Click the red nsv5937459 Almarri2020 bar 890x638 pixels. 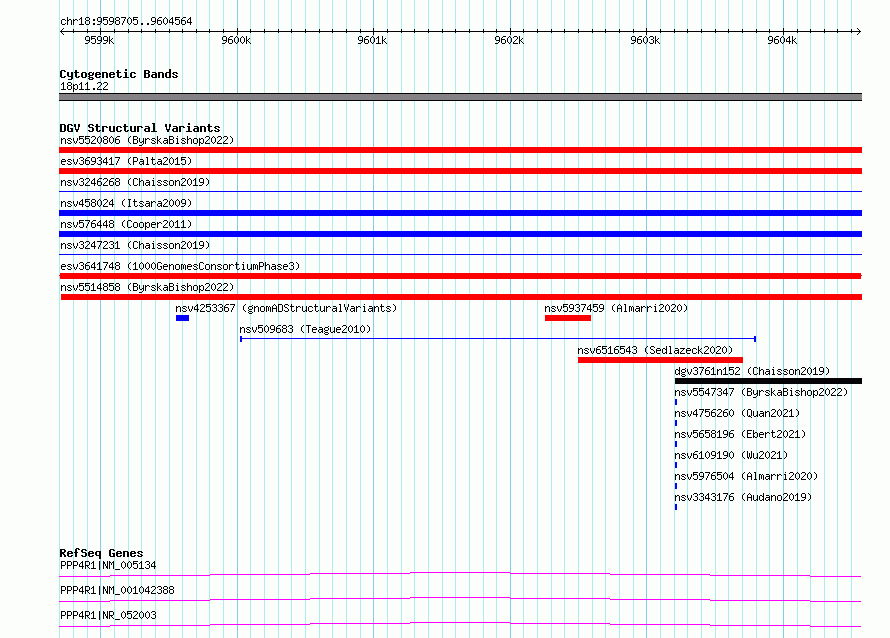(568, 318)
